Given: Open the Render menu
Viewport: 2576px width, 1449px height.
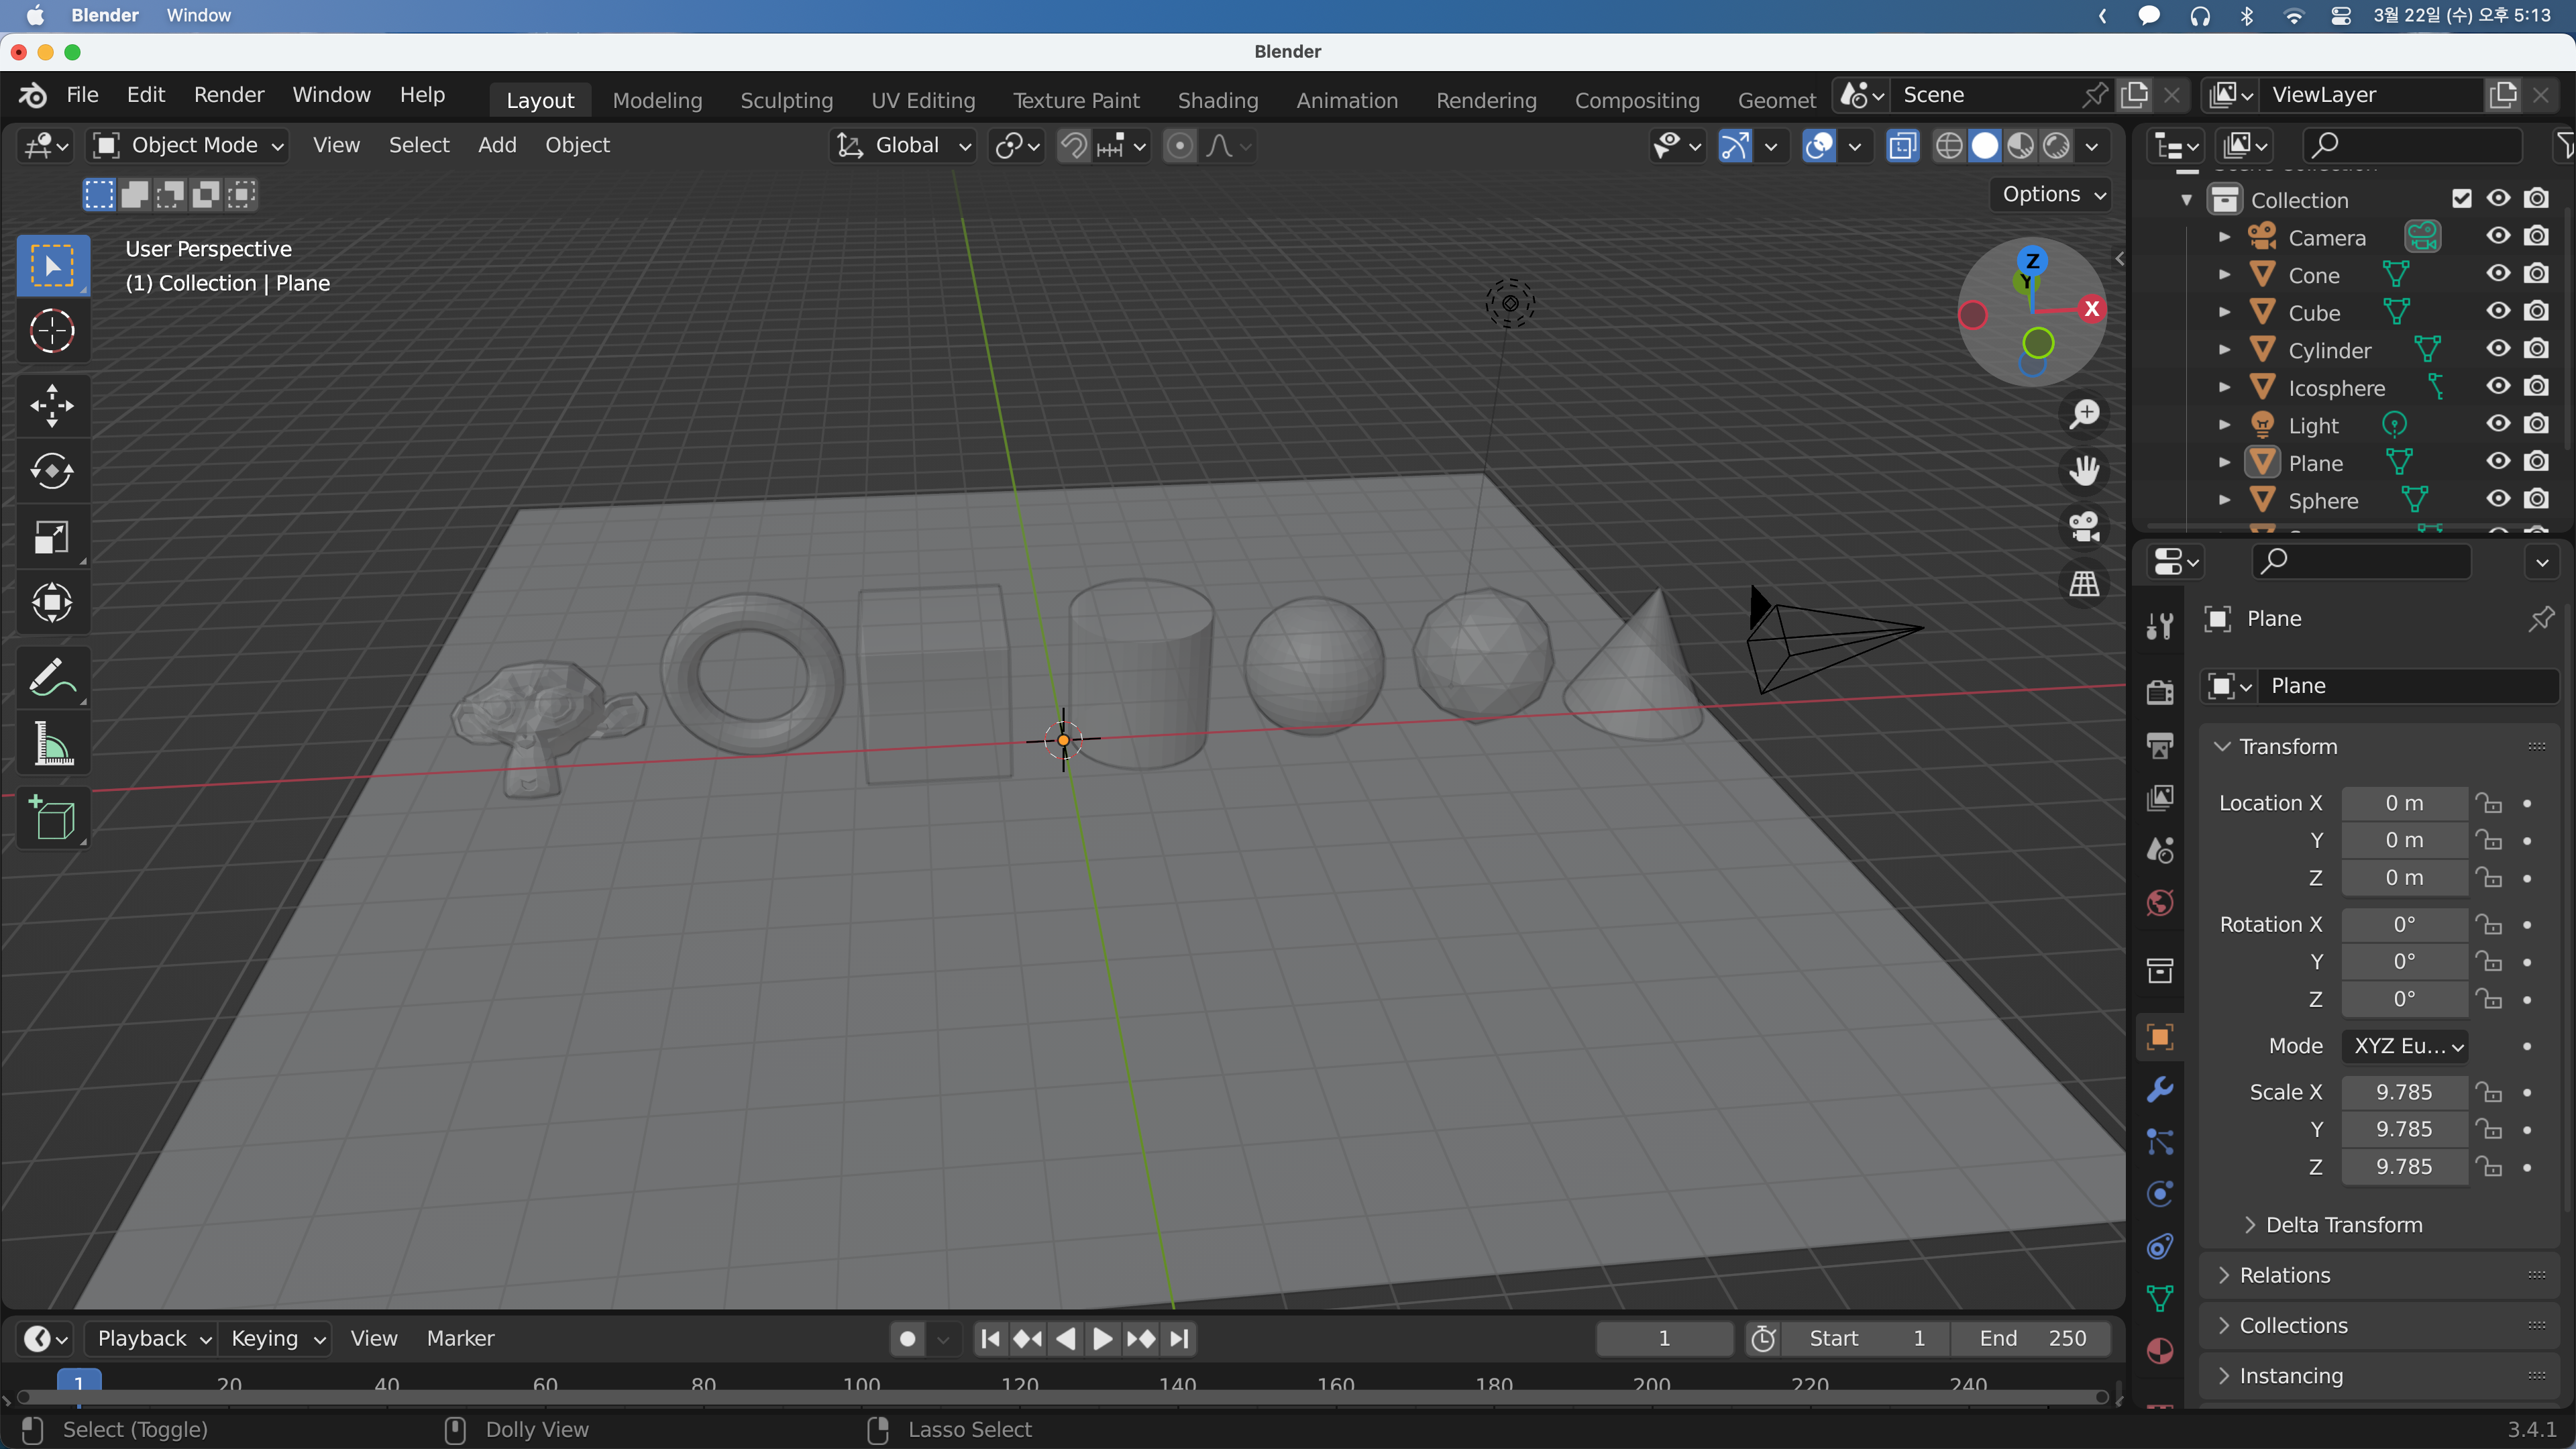Looking at the screenshot, I should (x=229, y=95).
